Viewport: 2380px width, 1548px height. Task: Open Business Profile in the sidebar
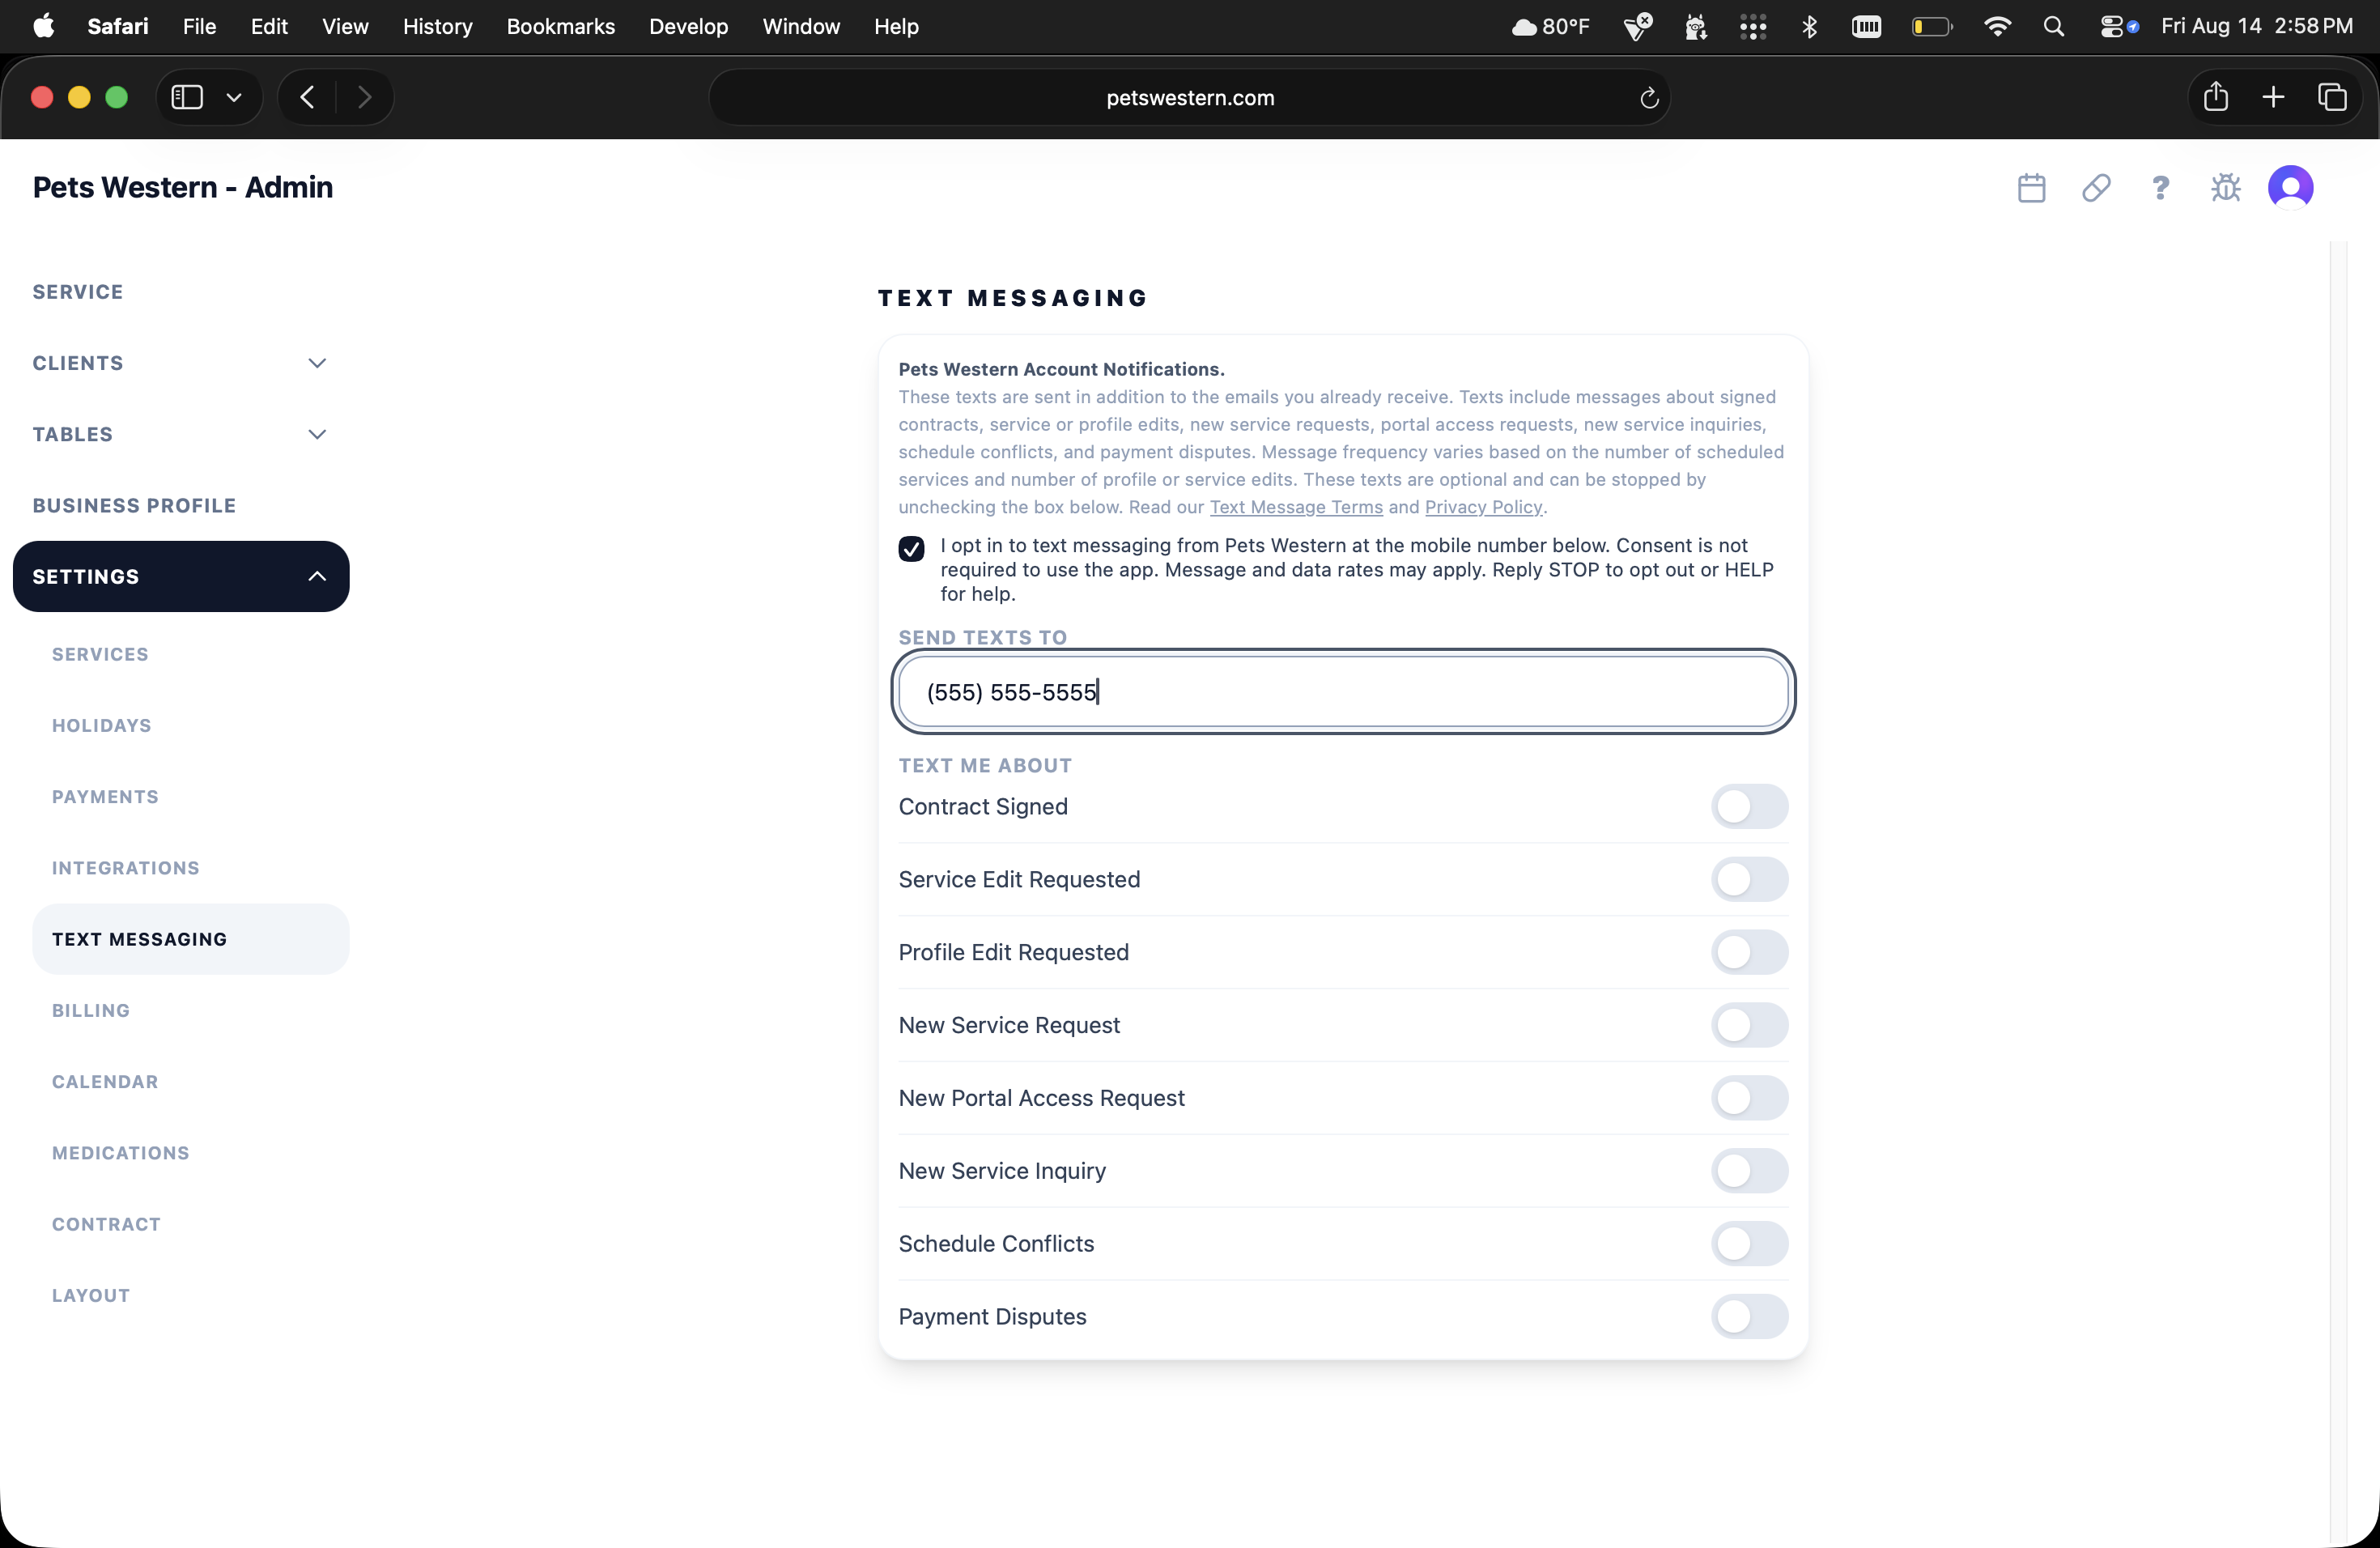(x=134, y=506)
